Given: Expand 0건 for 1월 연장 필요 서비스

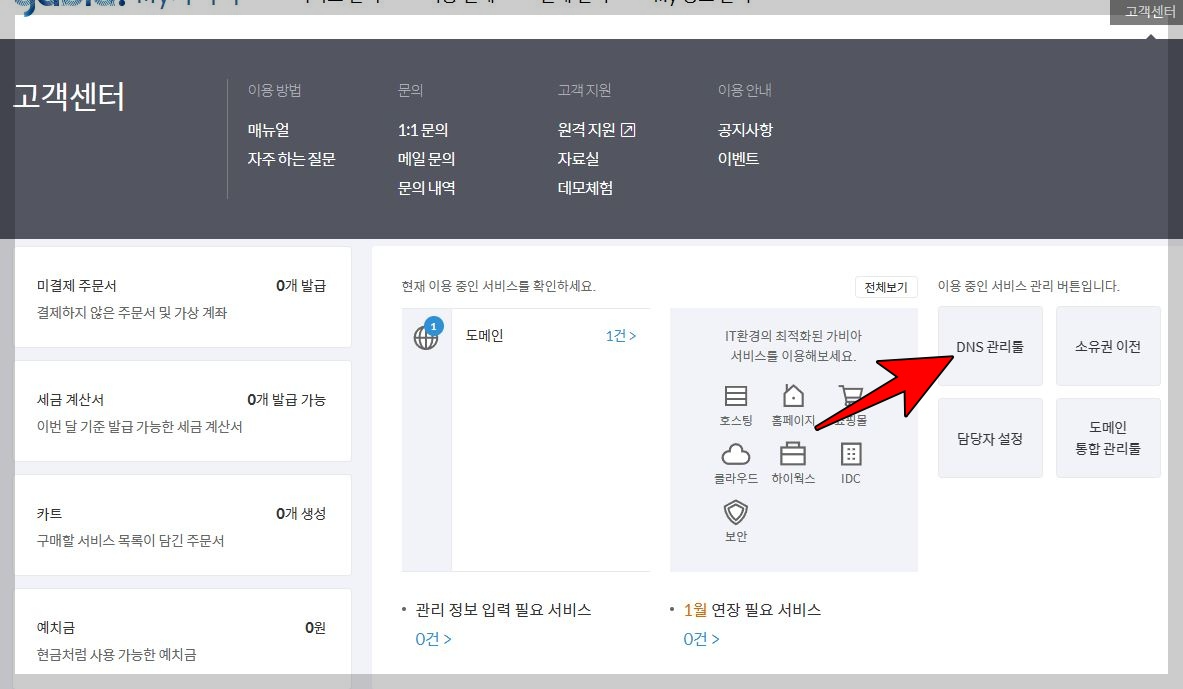Looking at the screenshot, I should click(700, 640).
